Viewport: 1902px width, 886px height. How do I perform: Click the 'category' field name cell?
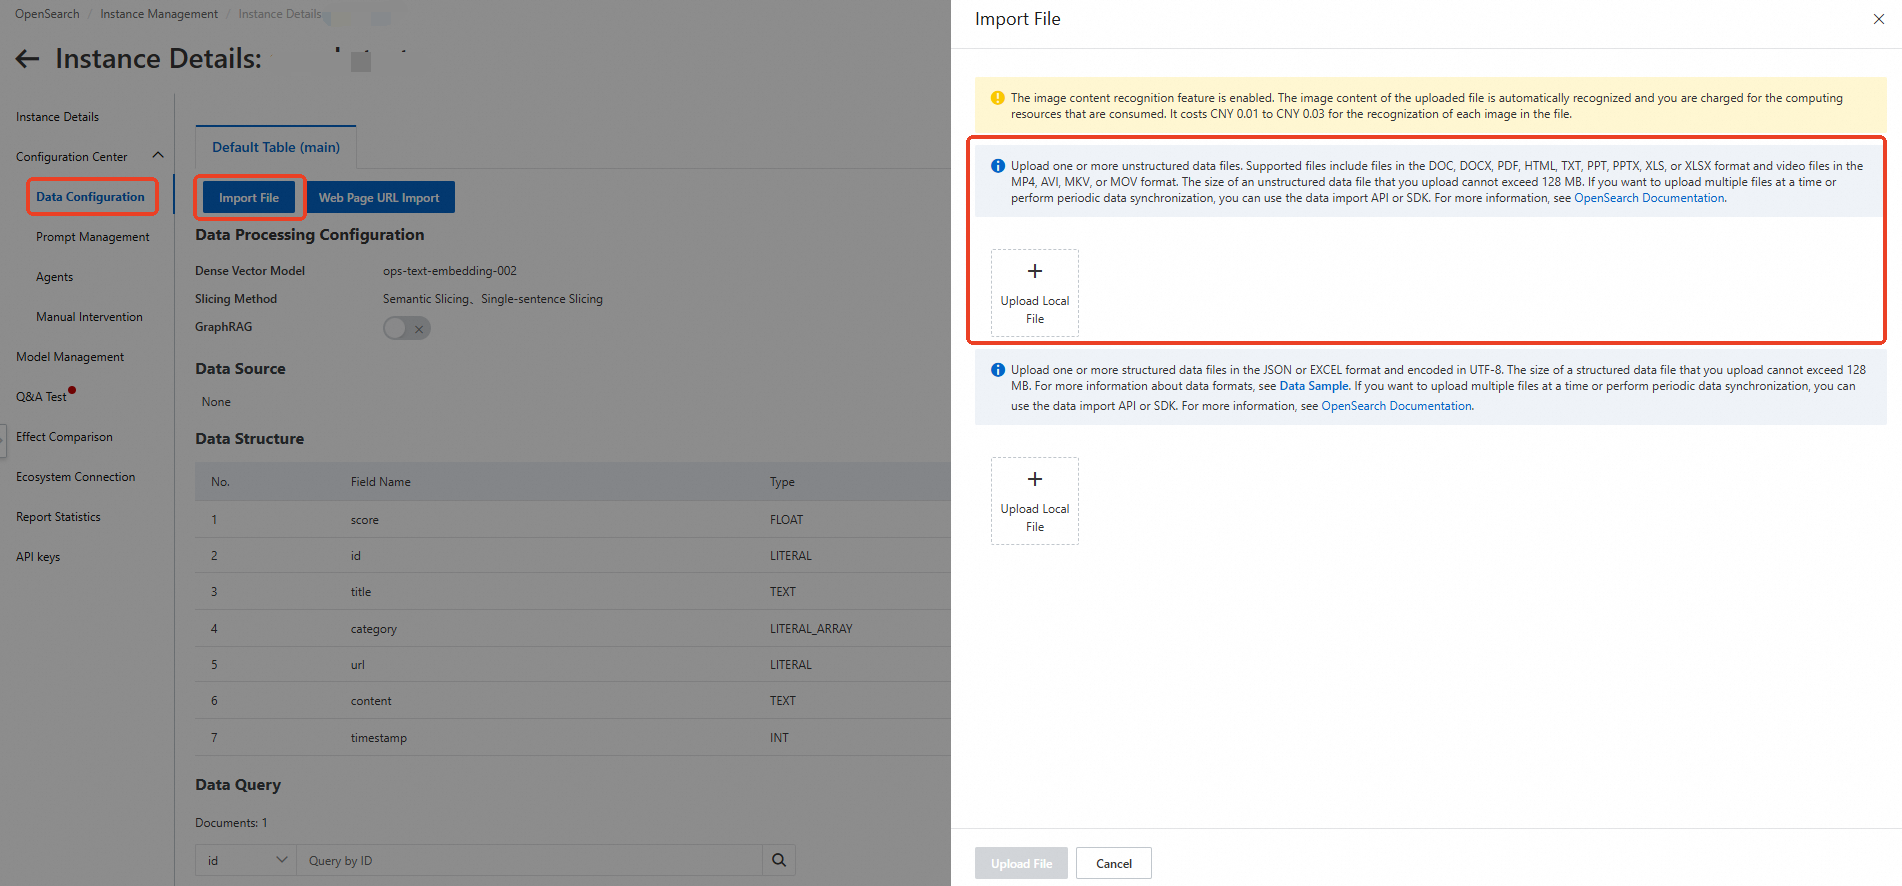(x=374, y=629)
